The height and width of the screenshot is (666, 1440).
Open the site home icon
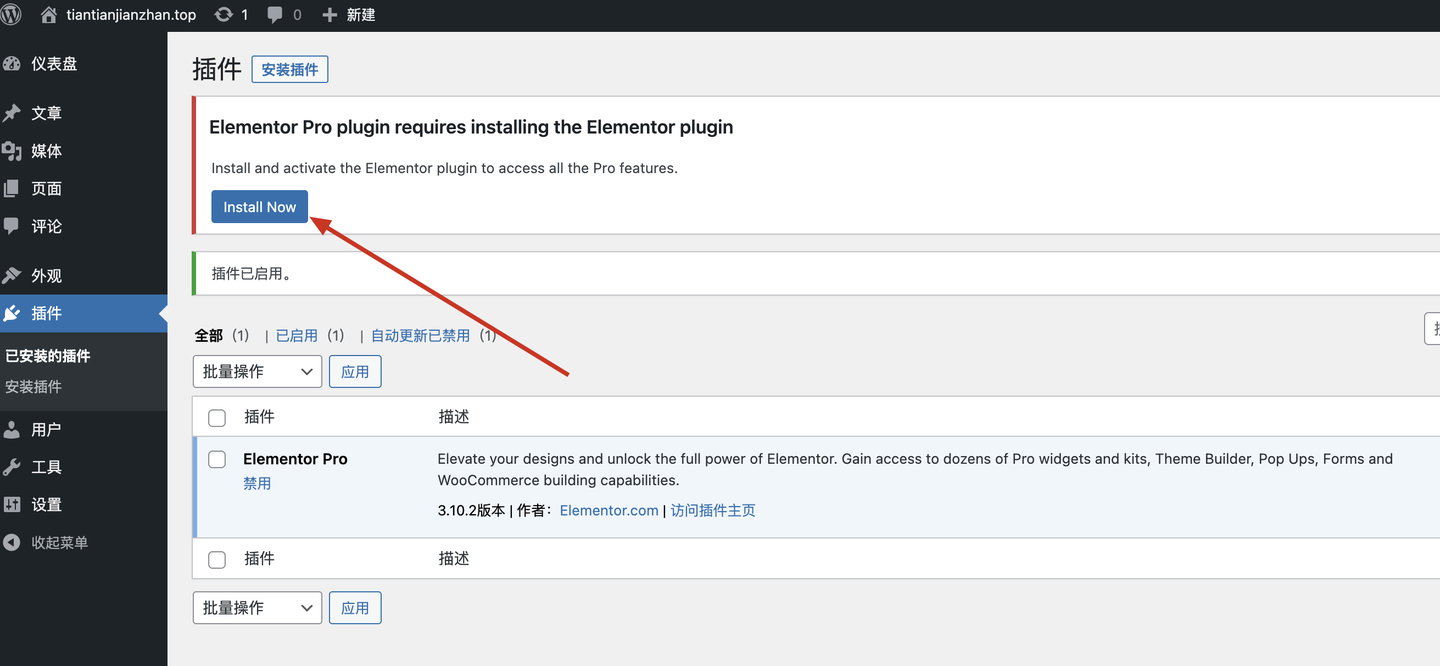(x=49, y=15)
